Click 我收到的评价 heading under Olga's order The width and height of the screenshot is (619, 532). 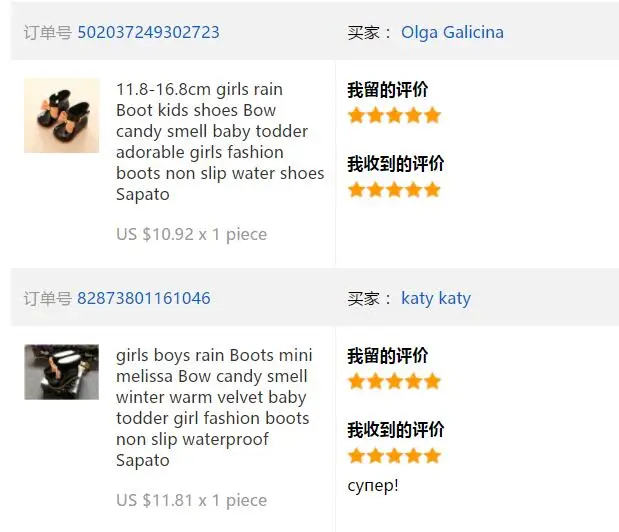[396, 164]
